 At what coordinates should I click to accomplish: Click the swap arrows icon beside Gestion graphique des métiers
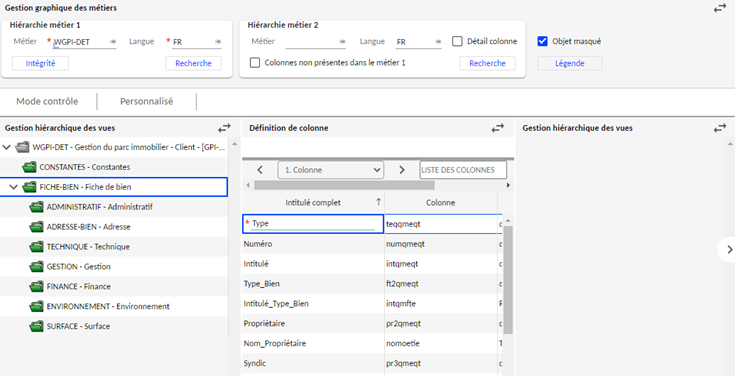[720, 8]
